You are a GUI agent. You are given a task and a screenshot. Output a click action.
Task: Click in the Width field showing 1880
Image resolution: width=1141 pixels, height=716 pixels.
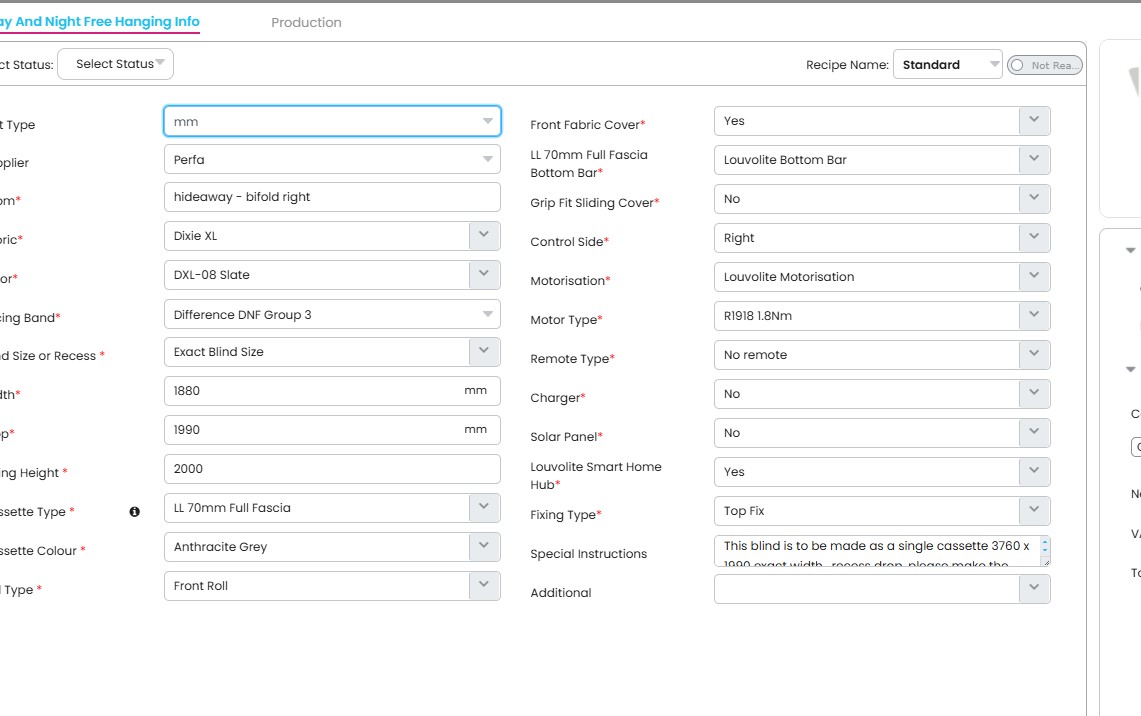pyautogui.click(x=310, y=391)
